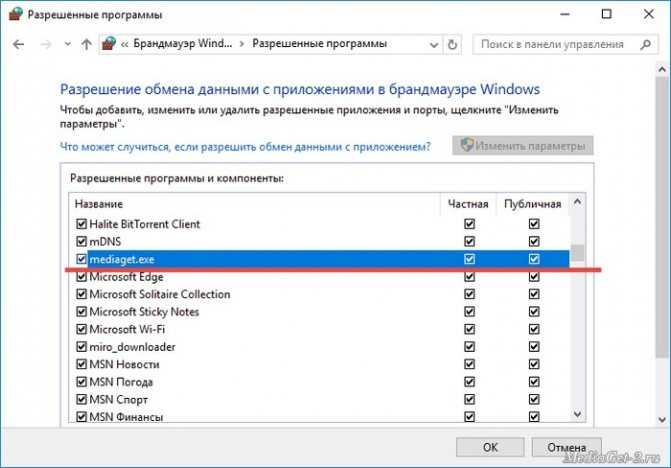Toggle Microsoft Edge name checkbox
Screen dimensions: 671x468
click(x=81, y=277)
